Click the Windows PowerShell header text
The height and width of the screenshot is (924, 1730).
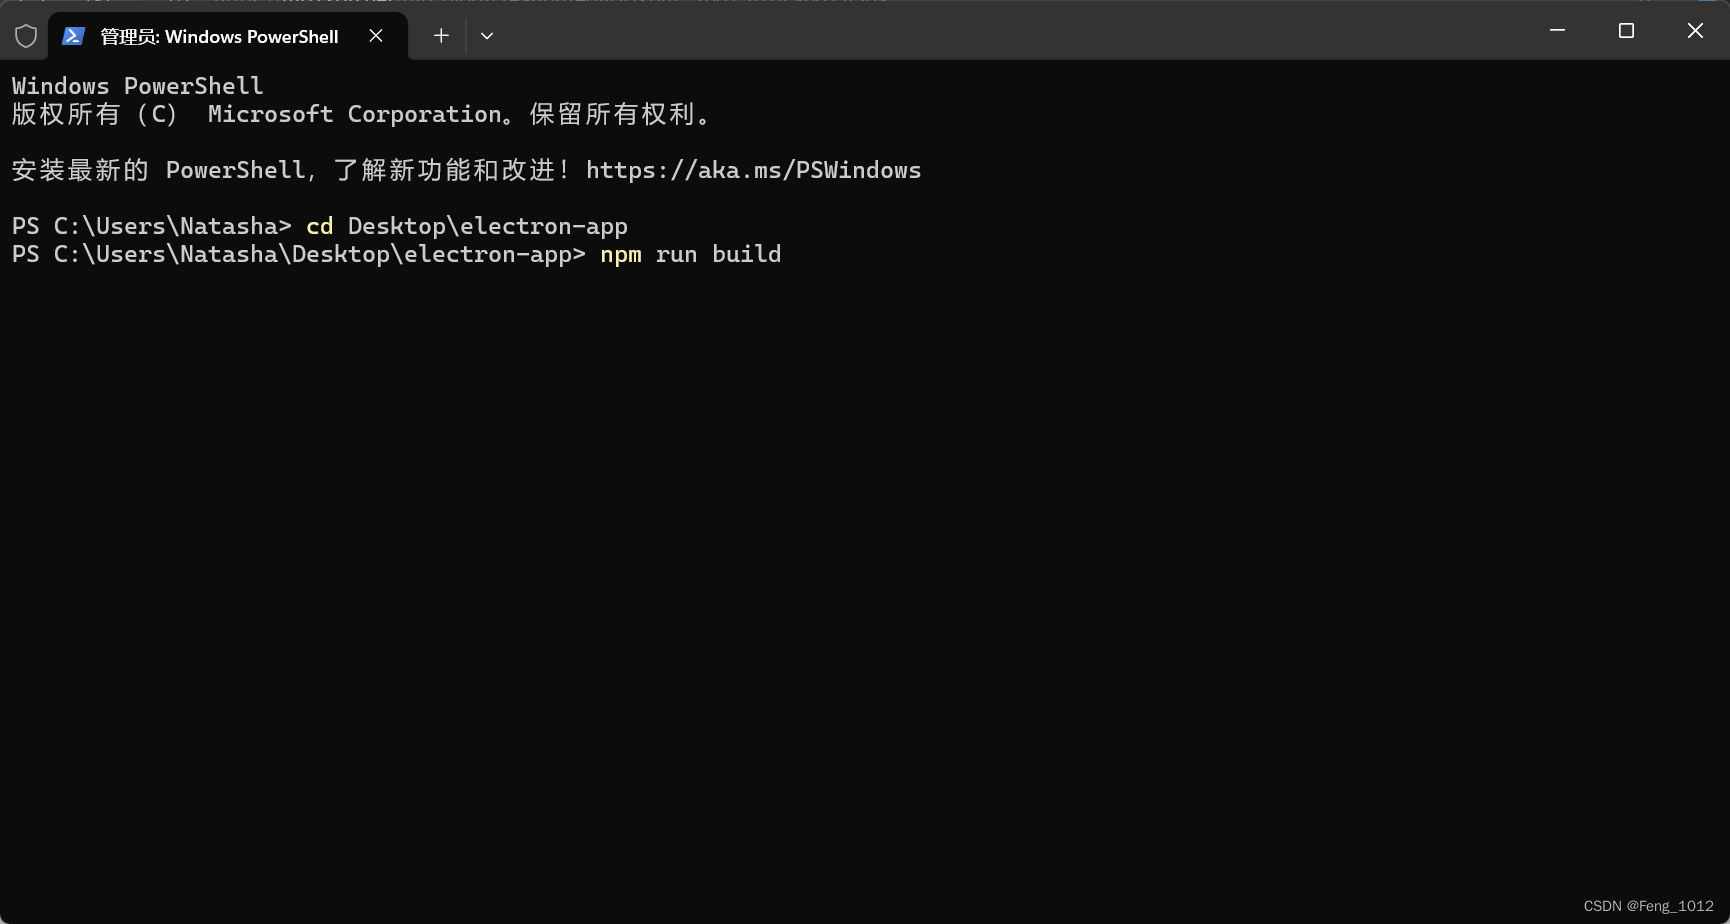coord(136,85)
